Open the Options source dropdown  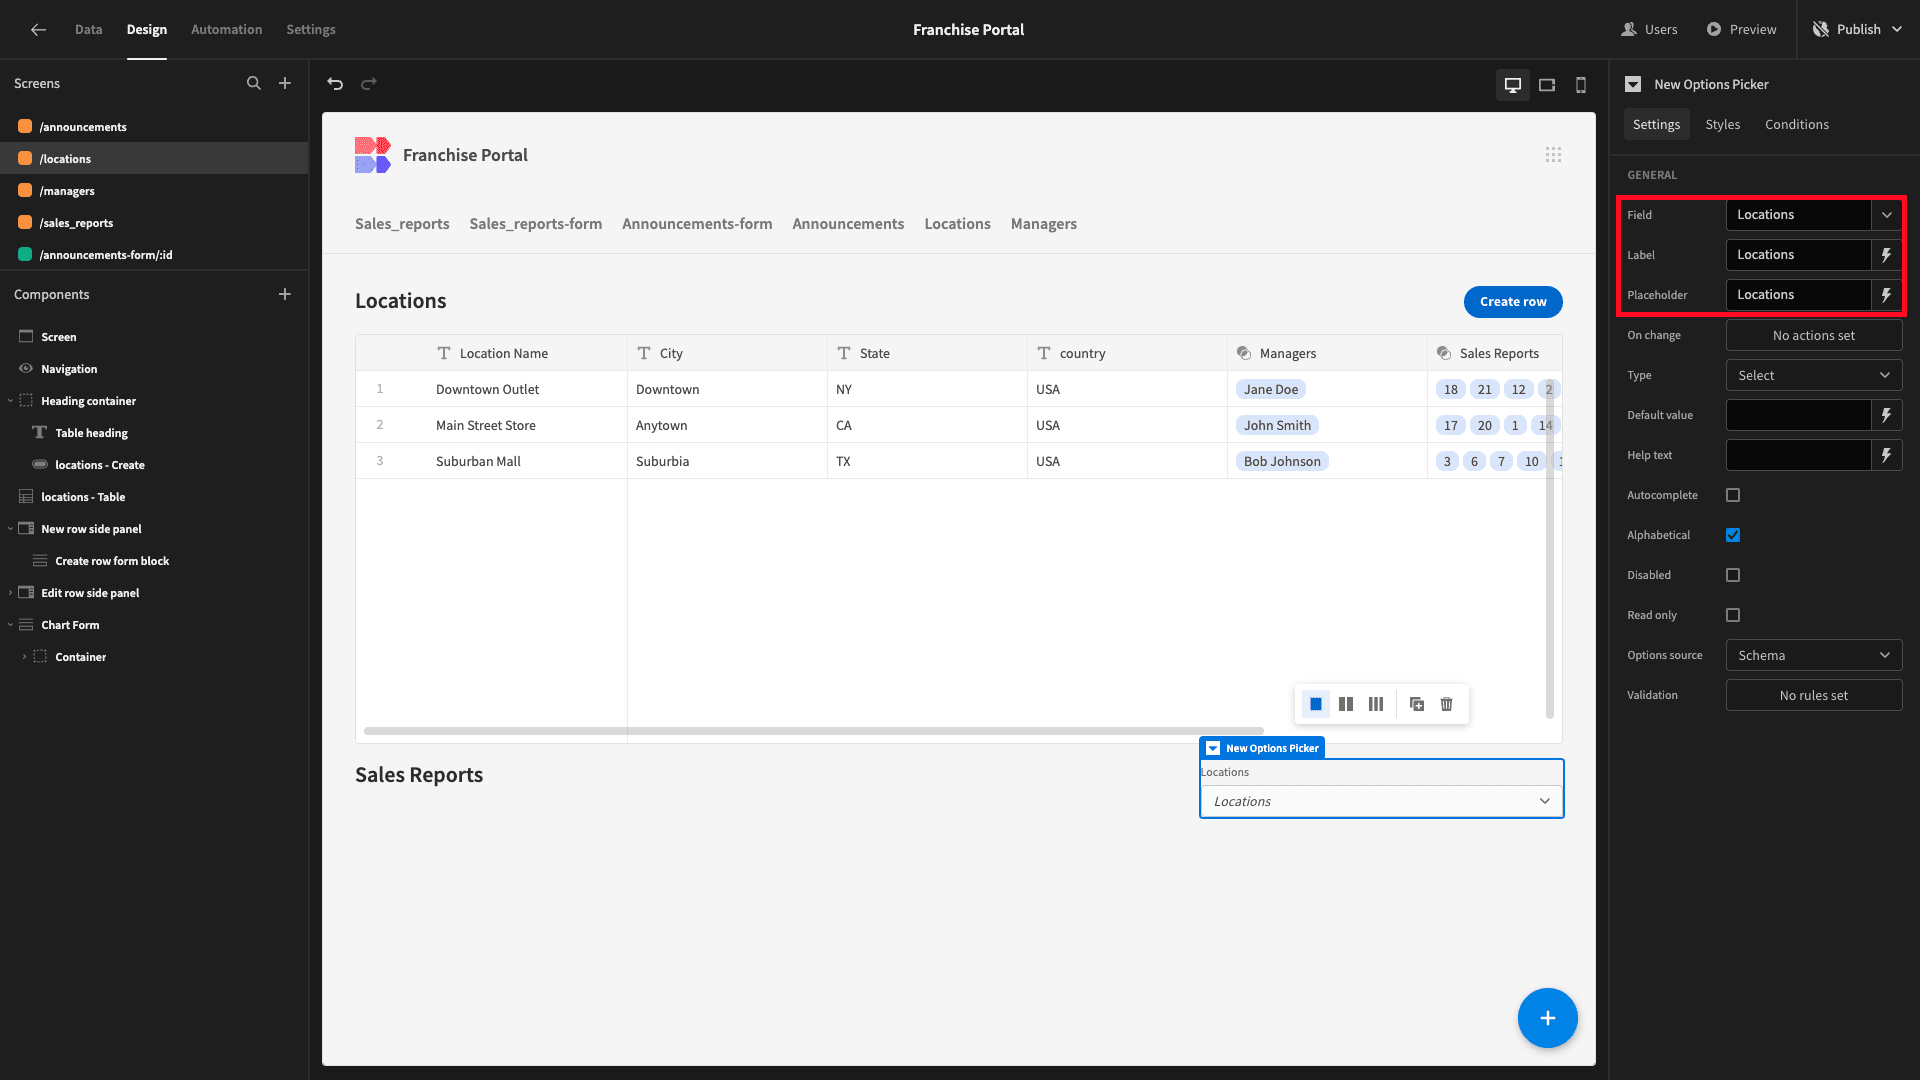click(x=1814, y=655)
